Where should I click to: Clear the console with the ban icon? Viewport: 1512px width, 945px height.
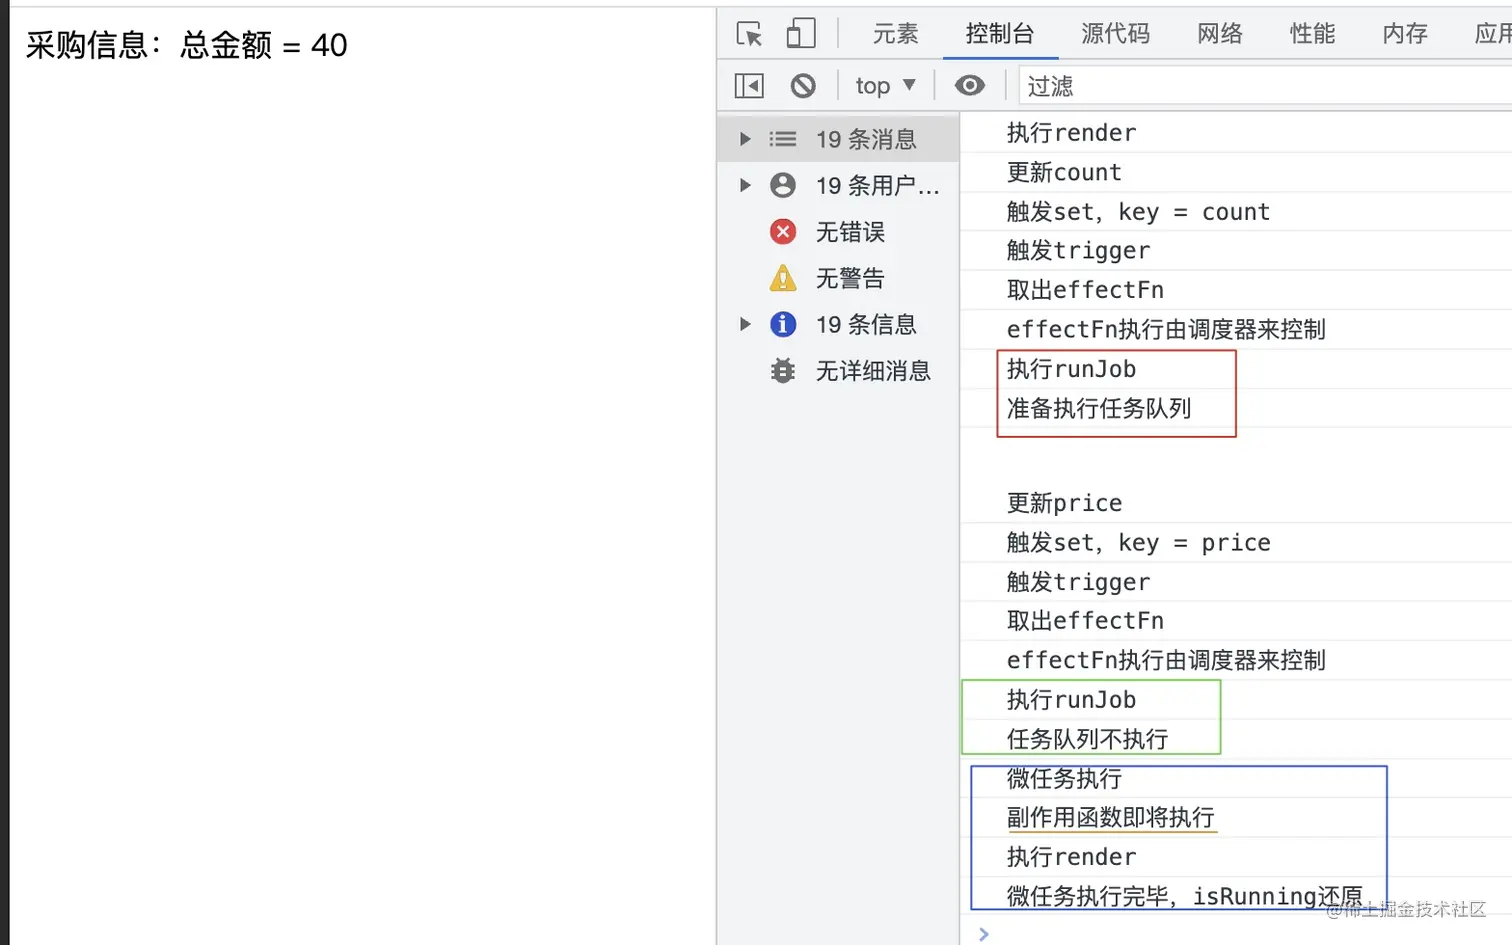click(x=803, y=86)
